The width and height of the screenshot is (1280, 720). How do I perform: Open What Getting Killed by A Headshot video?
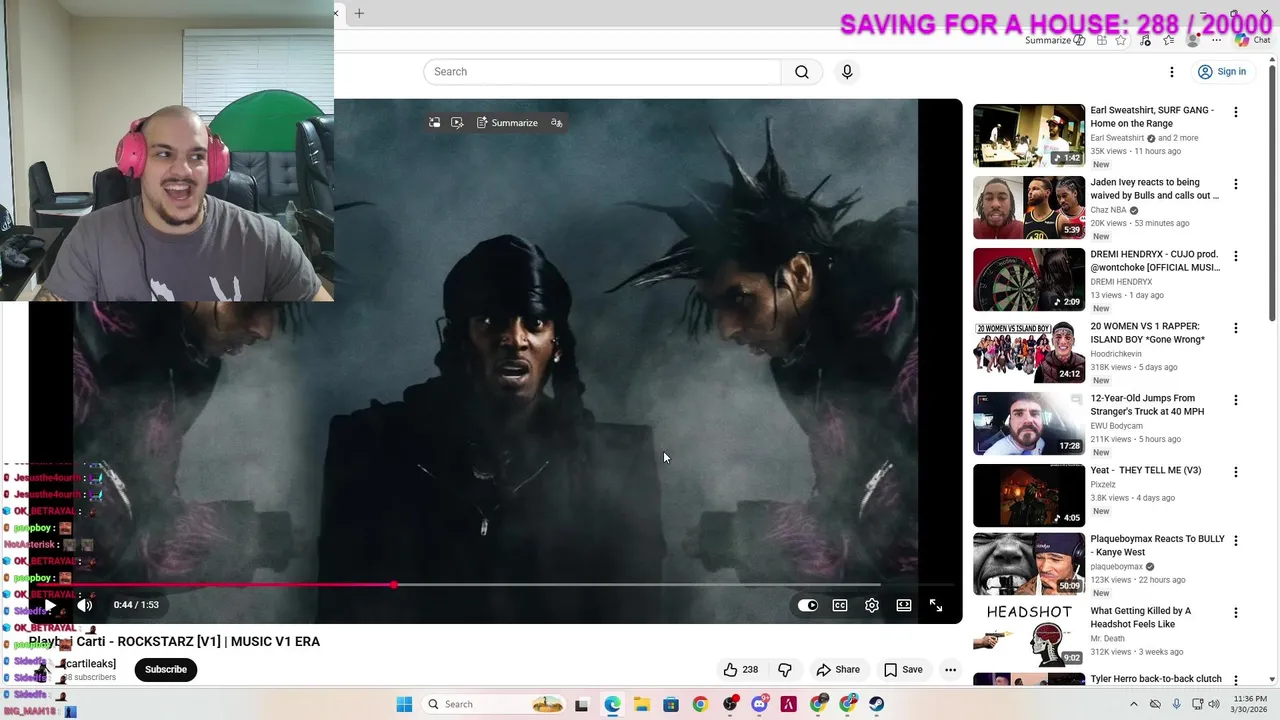tap(1140, 617)
